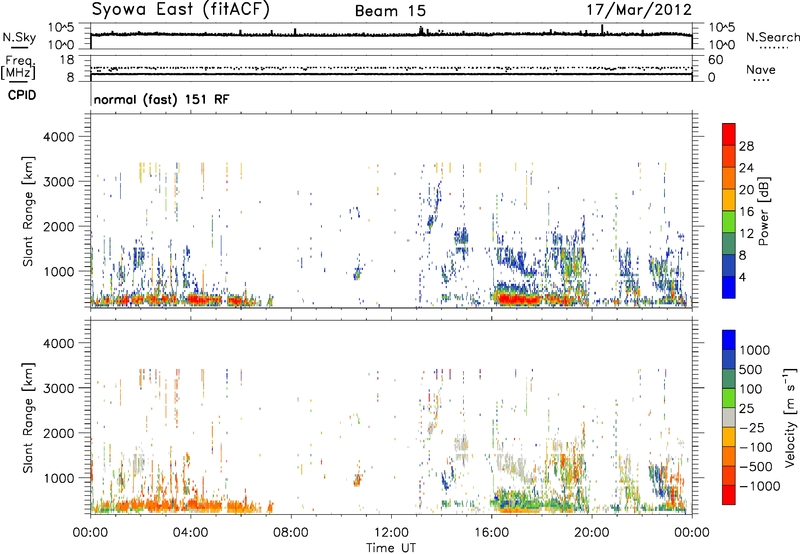Click the date '17/Mar/2012'
800x554 pixels.
pos(639,9)
